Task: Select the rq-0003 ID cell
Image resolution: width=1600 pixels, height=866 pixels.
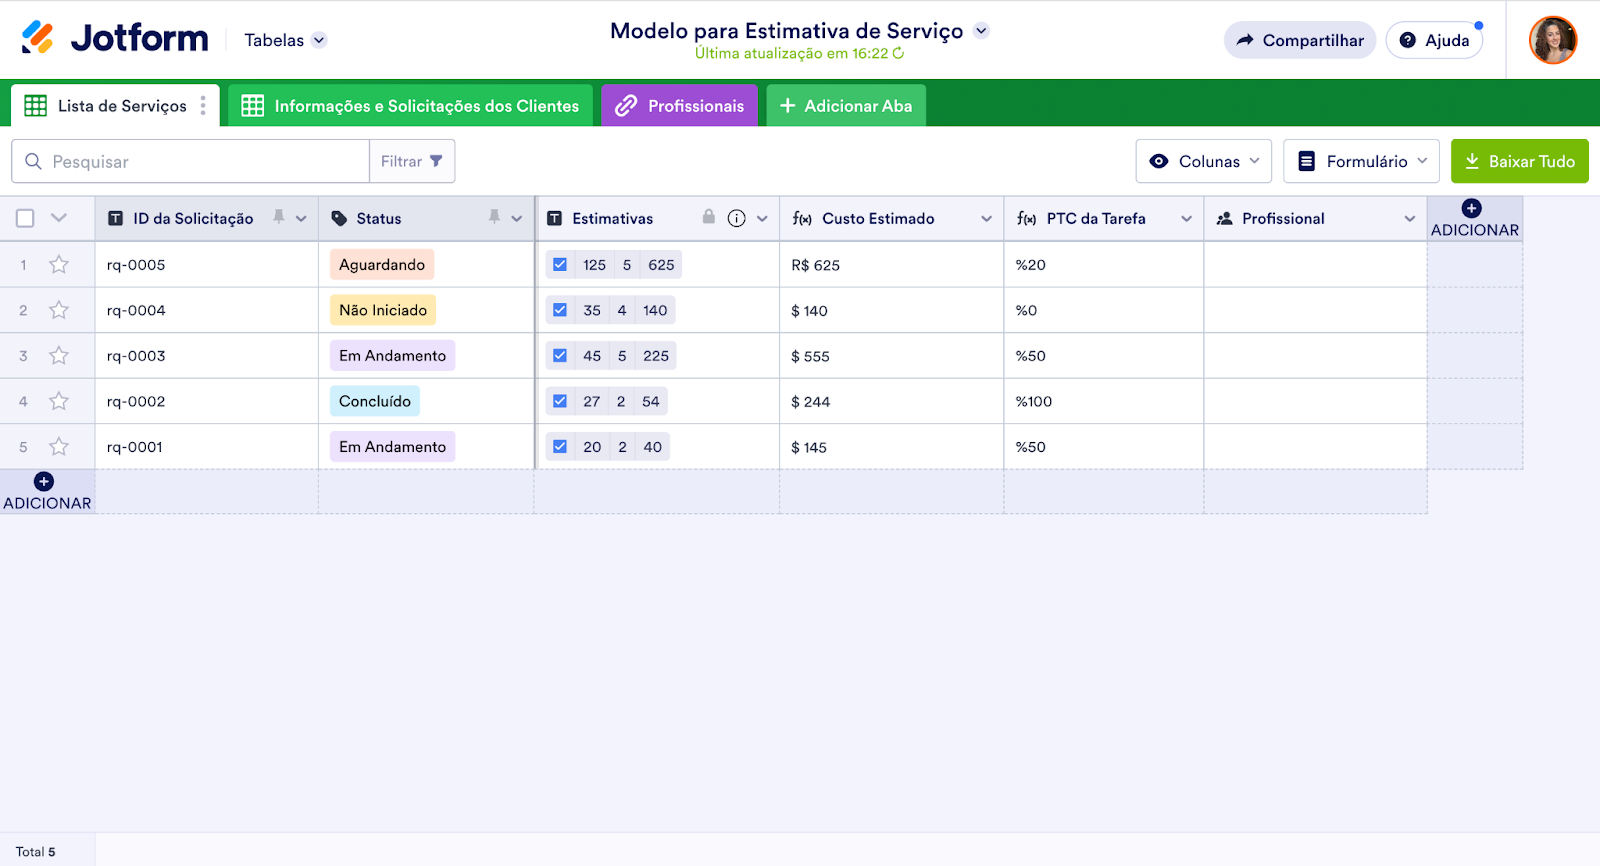Action: 206,356
